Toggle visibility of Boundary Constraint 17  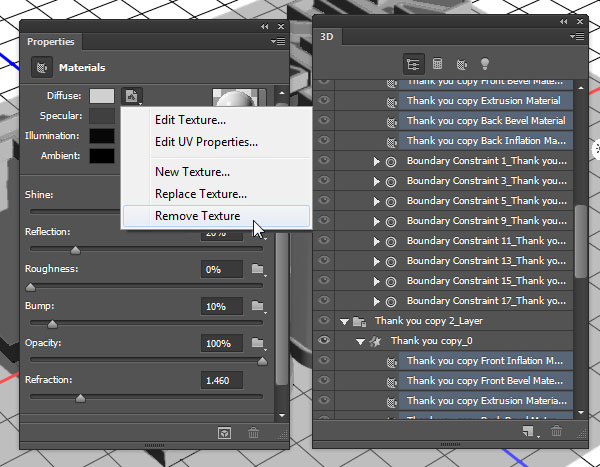point(324,300)
